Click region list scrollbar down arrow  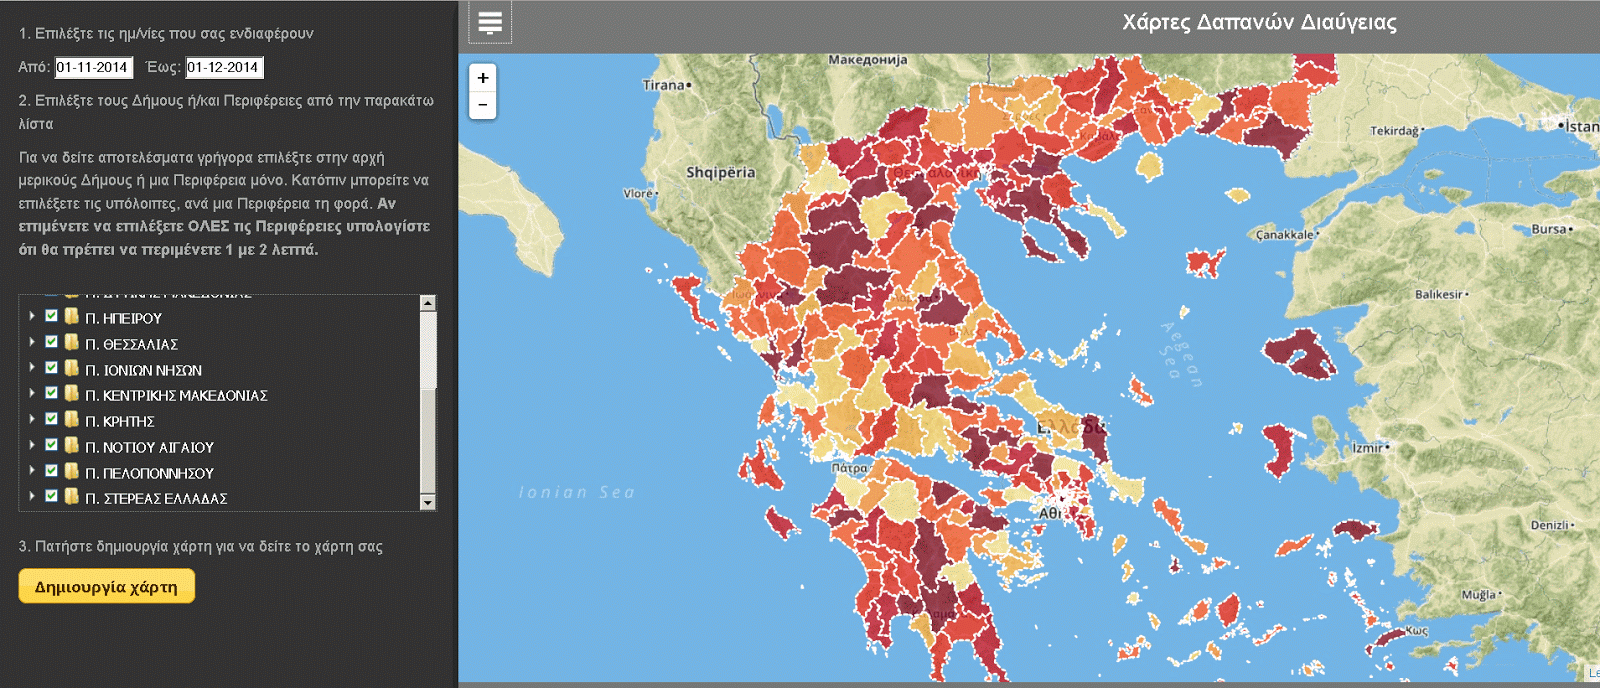pyautogui.click(x=428, y=502)
